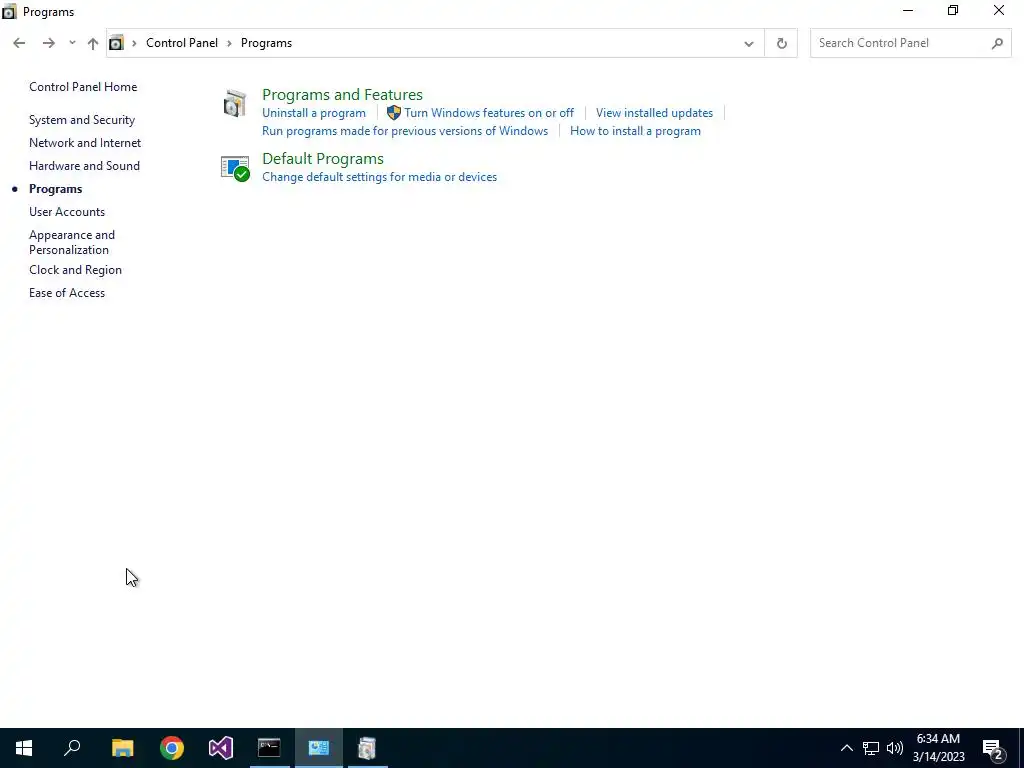
Task: Click the Control Panel icon in address bar
Action: click(x=116, y=43)
